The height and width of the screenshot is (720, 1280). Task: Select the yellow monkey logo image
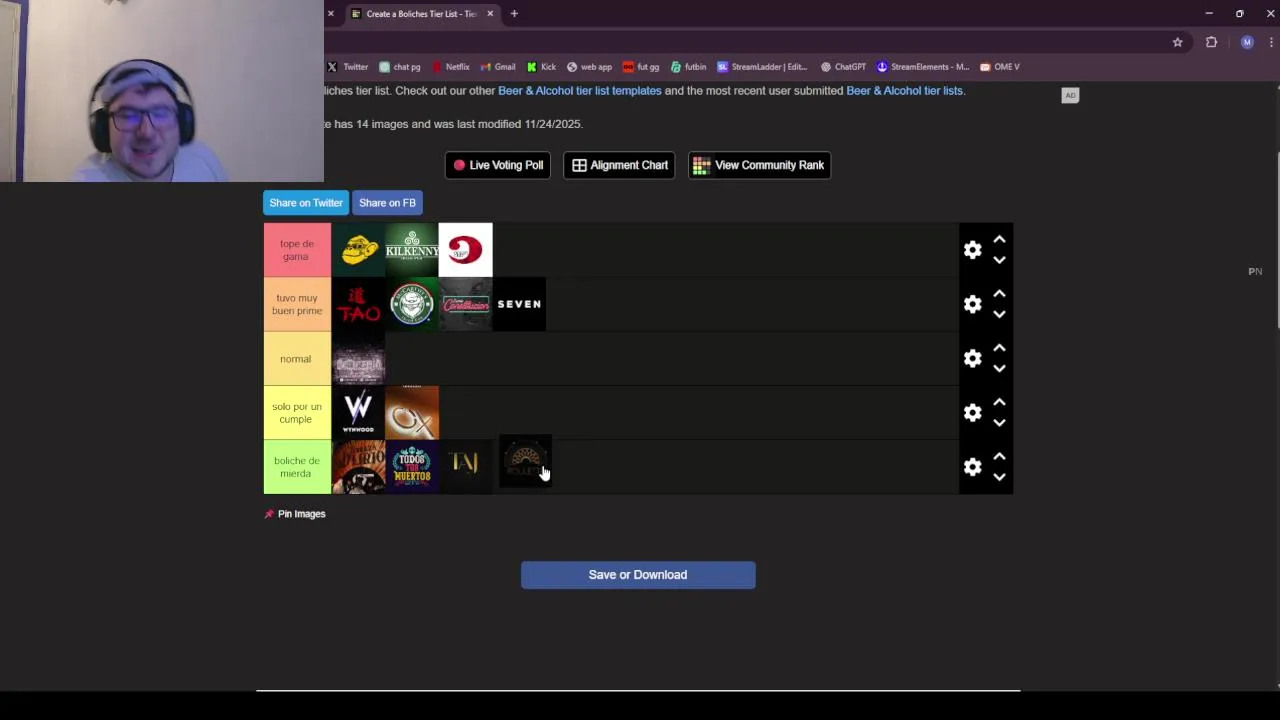pyautogui.click(x=358, y=250)
